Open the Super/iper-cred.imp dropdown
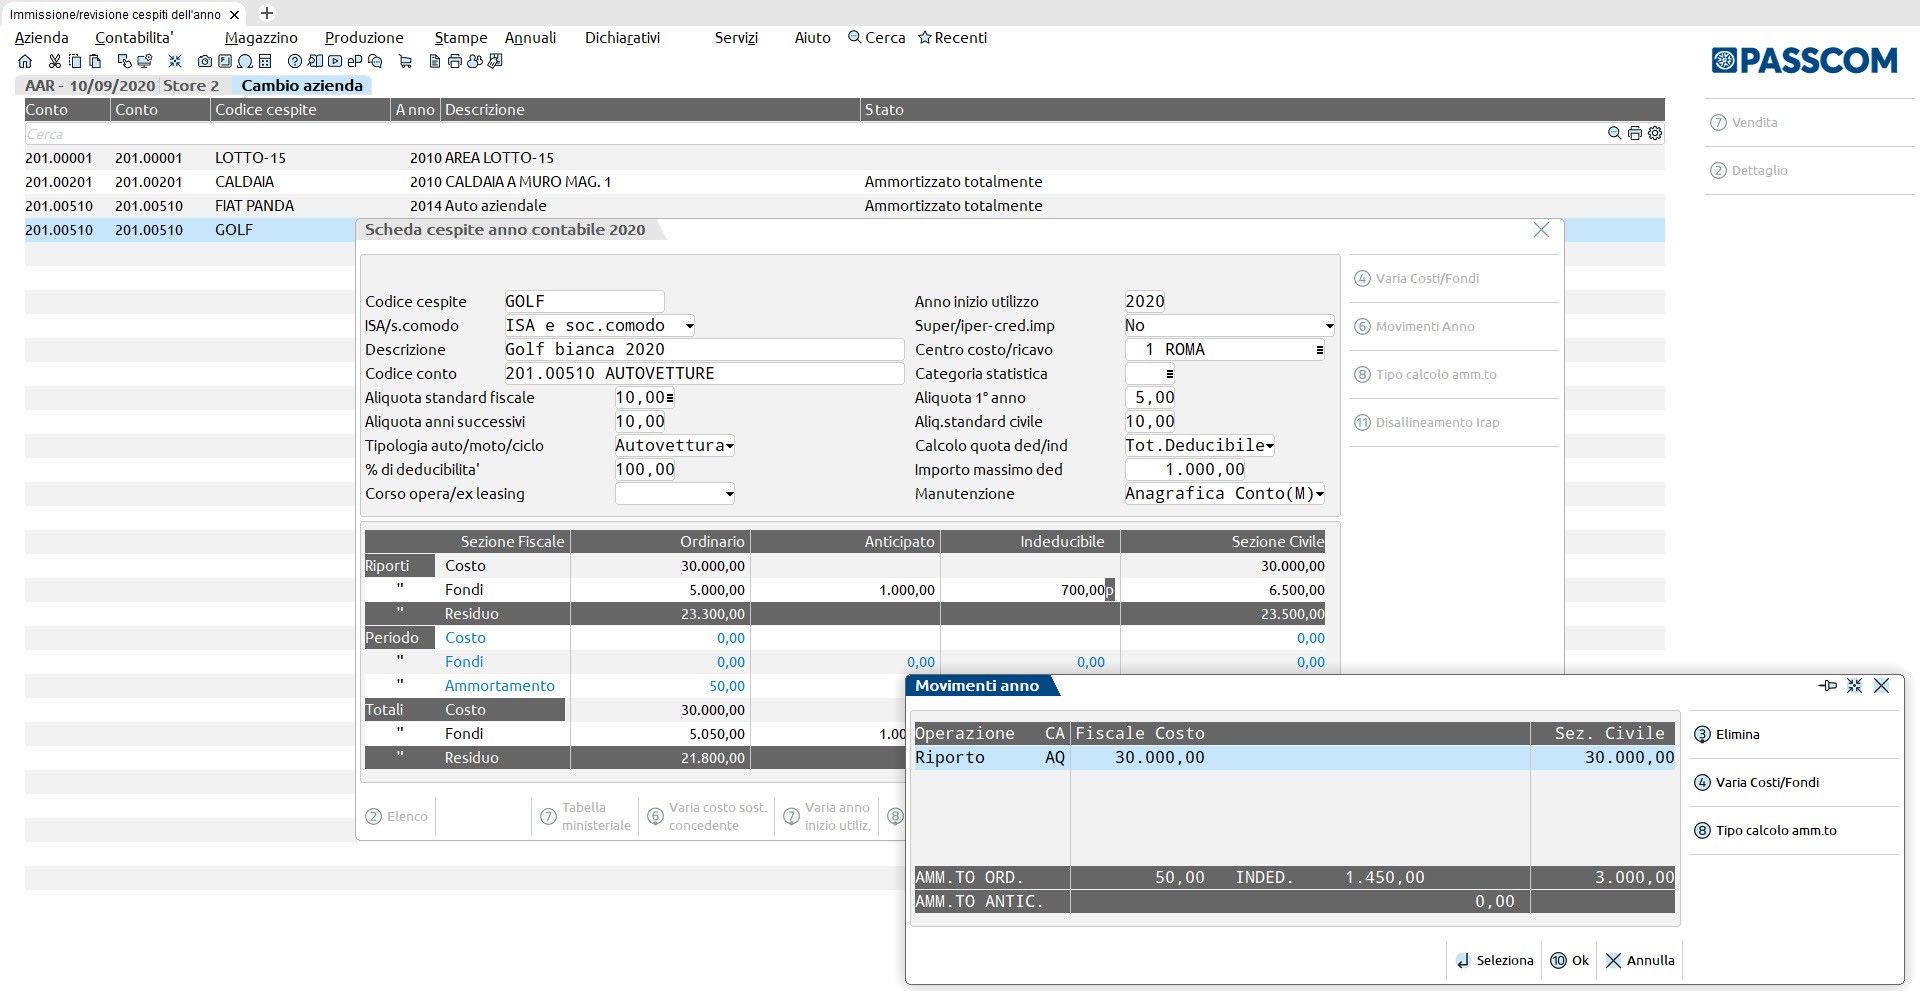This screenshot has height=991, width=1920. coord(1329,326)
